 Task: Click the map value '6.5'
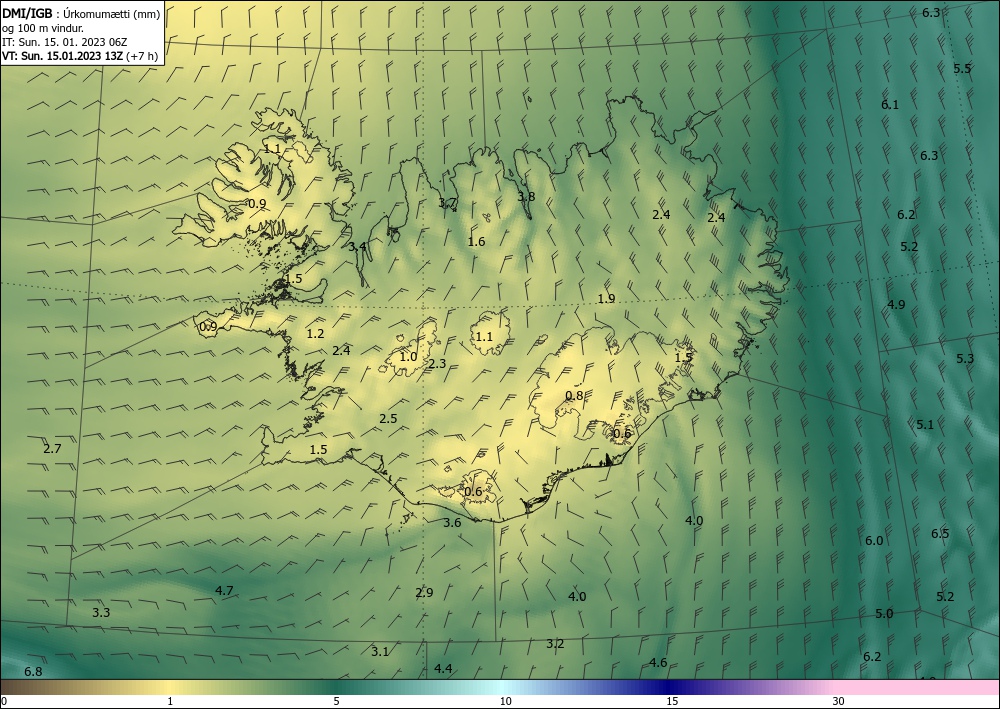[939, 534]
